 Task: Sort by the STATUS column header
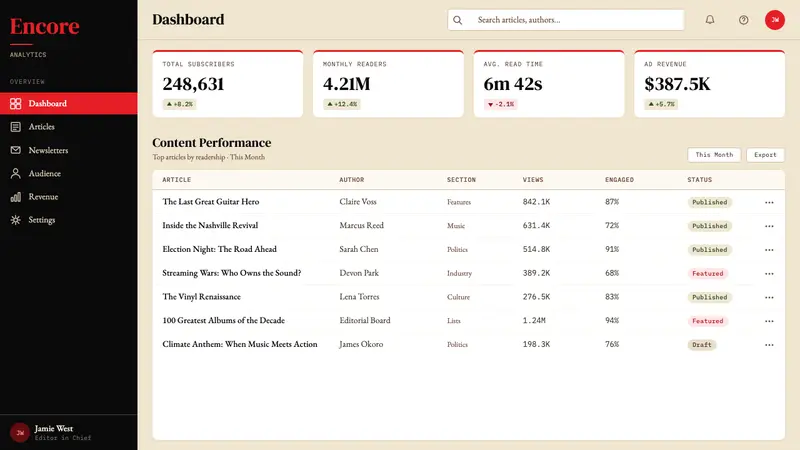coord(699,180)
